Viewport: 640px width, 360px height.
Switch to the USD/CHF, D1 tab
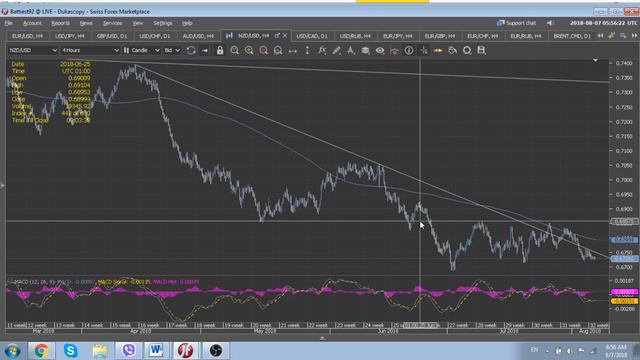[x=155, y=36]
